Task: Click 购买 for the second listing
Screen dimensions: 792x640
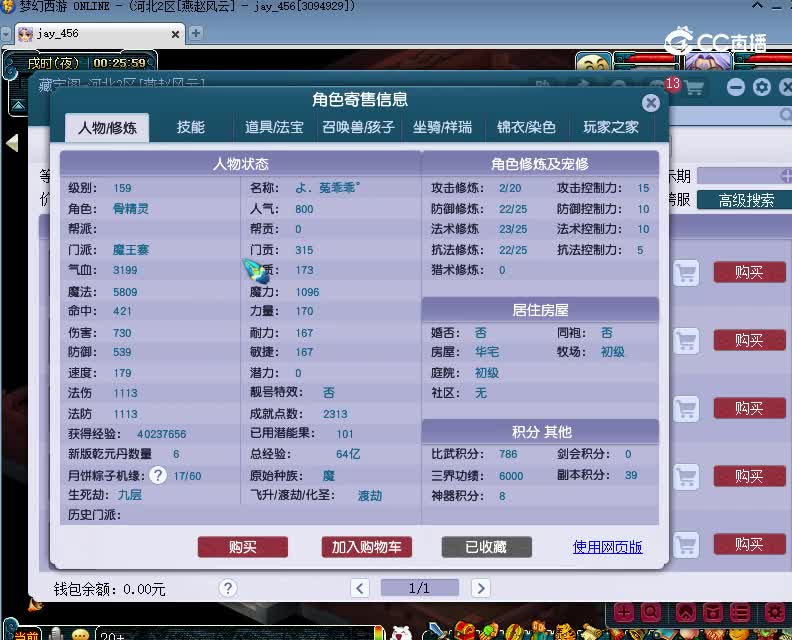Action: 750,340
